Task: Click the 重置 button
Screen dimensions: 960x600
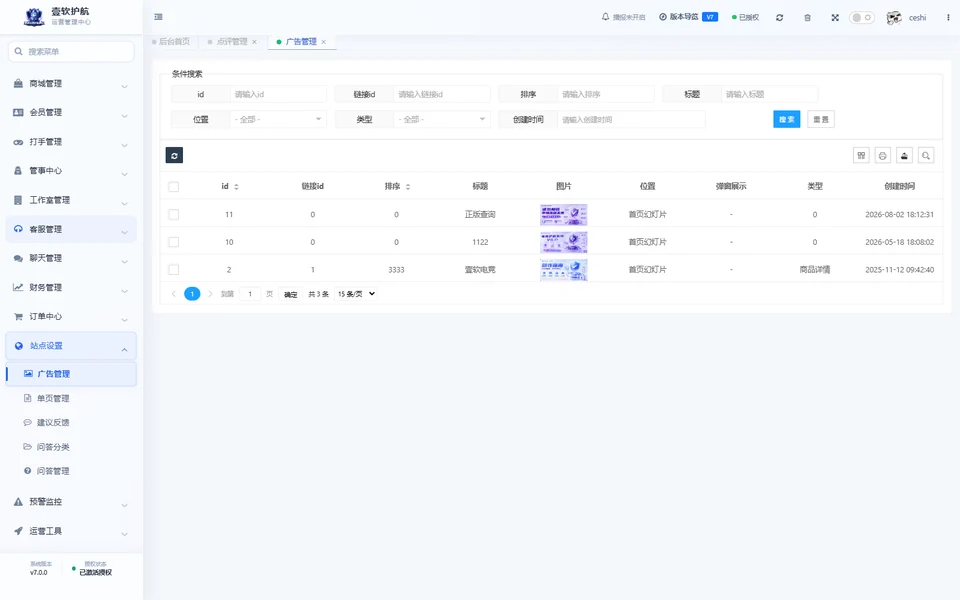Action: pyautogui.click(x=821, y=119)
